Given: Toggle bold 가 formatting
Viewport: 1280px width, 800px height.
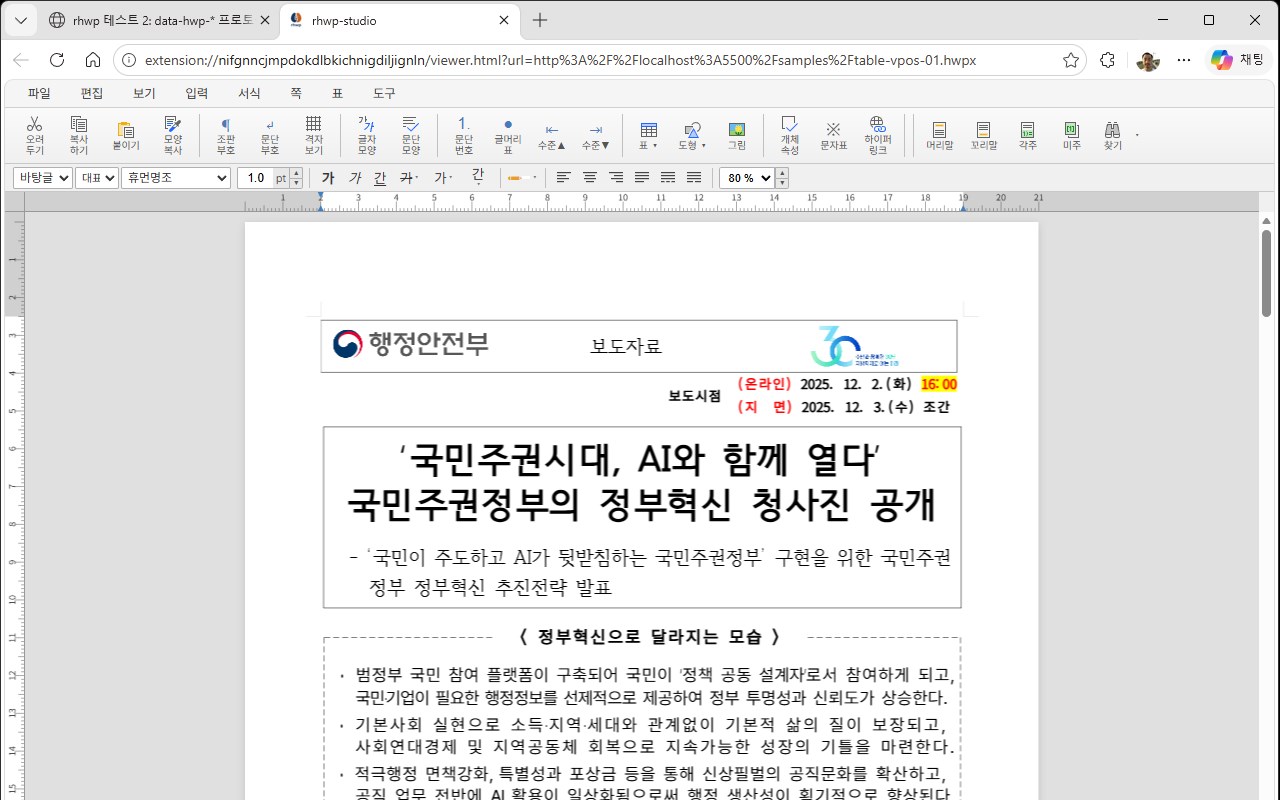Looking at the screenshot, I should click(x=328, y=178).
